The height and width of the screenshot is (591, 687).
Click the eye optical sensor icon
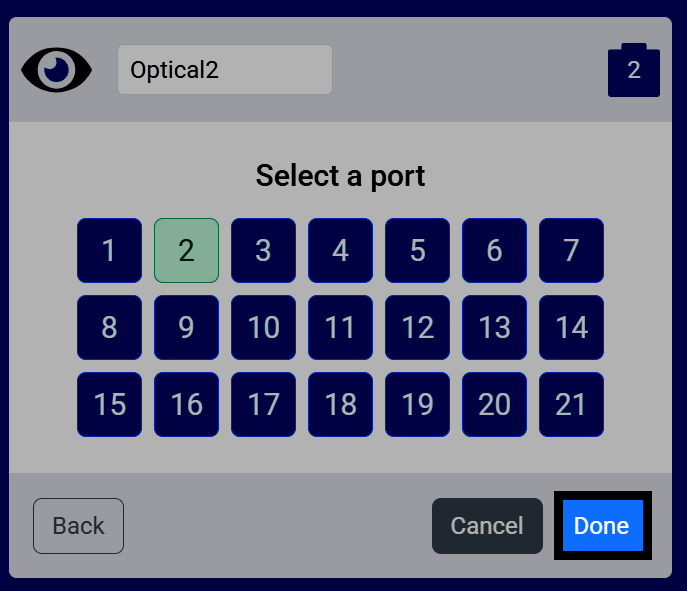57,70
